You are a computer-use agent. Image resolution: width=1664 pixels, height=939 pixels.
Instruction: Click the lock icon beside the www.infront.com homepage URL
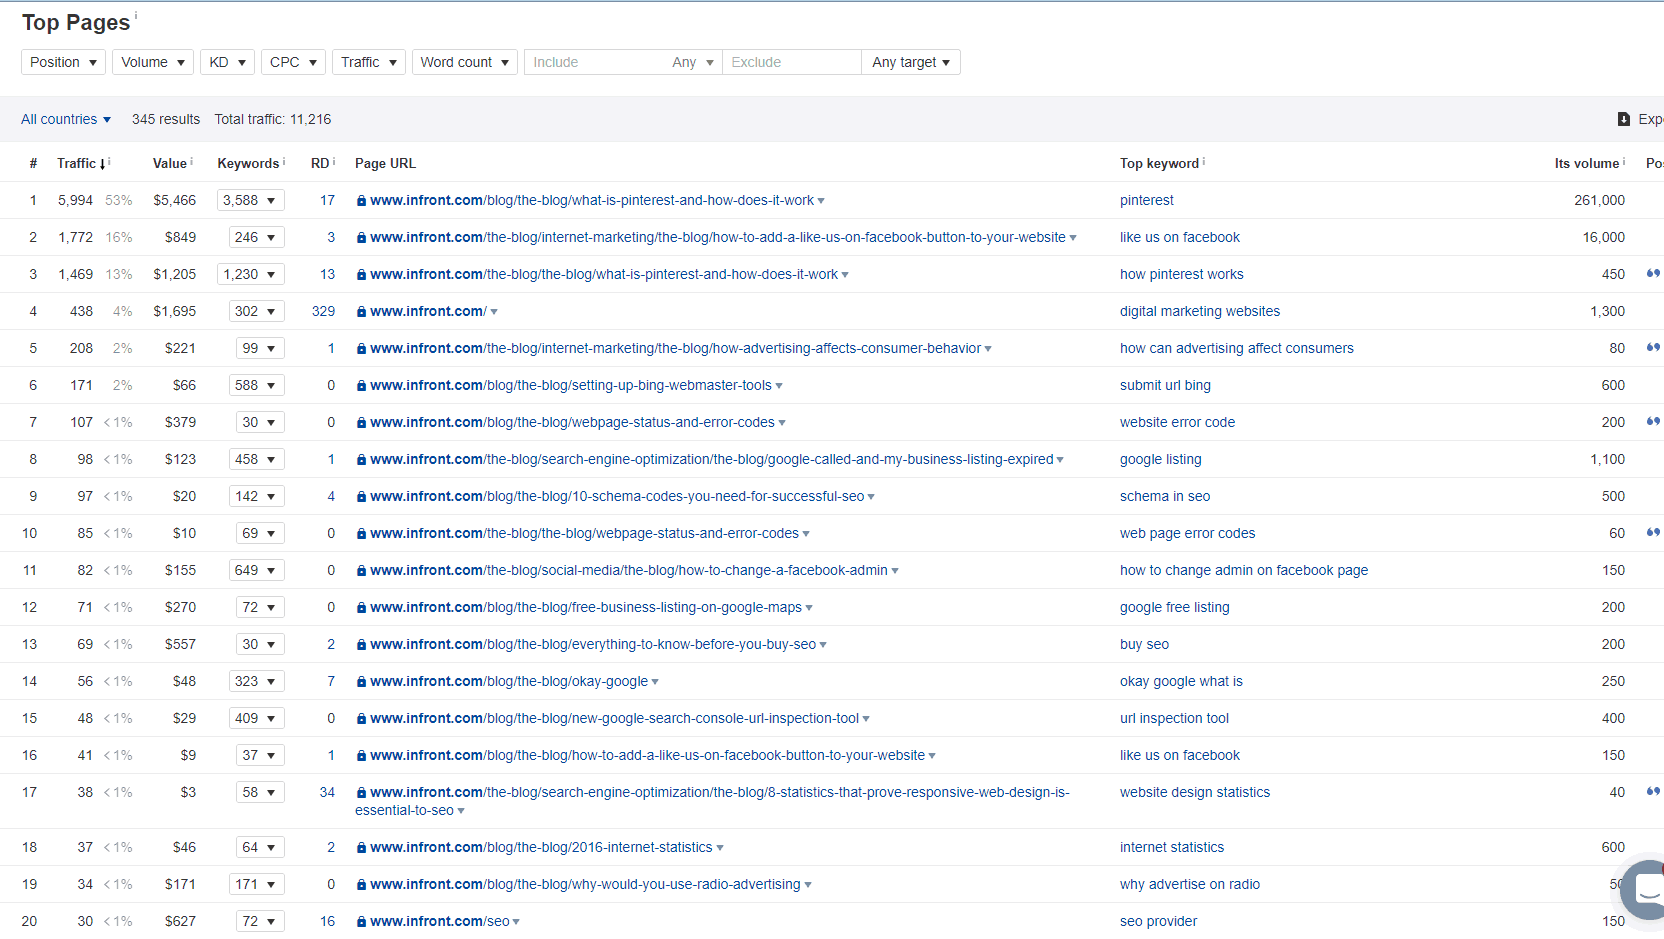[x=361, y=310]
